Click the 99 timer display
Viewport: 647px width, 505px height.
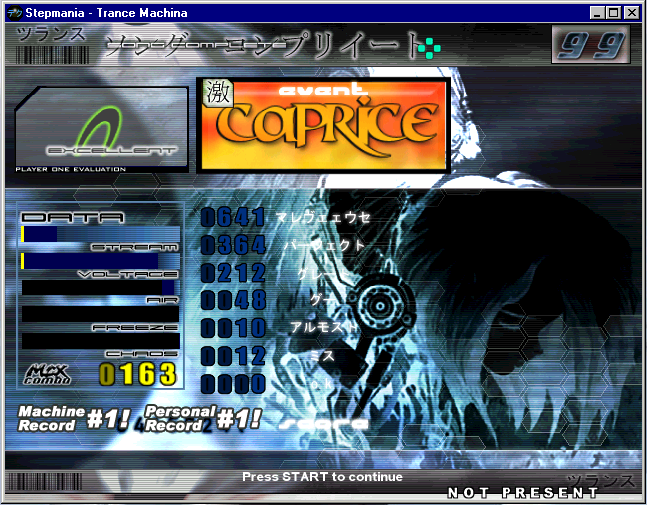tap(590, 45)
